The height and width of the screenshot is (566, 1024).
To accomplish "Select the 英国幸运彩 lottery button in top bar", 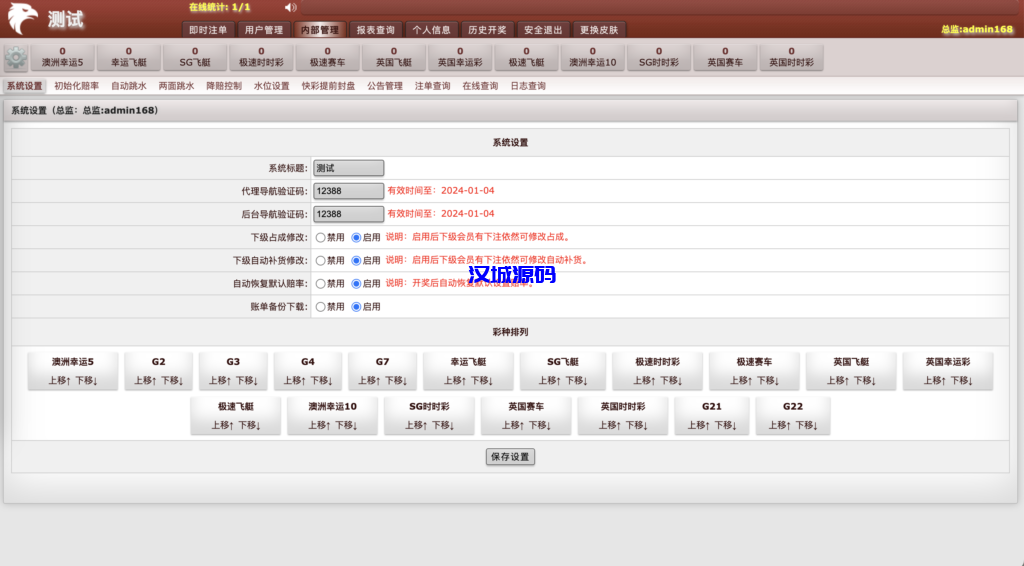I will (460, 57).
